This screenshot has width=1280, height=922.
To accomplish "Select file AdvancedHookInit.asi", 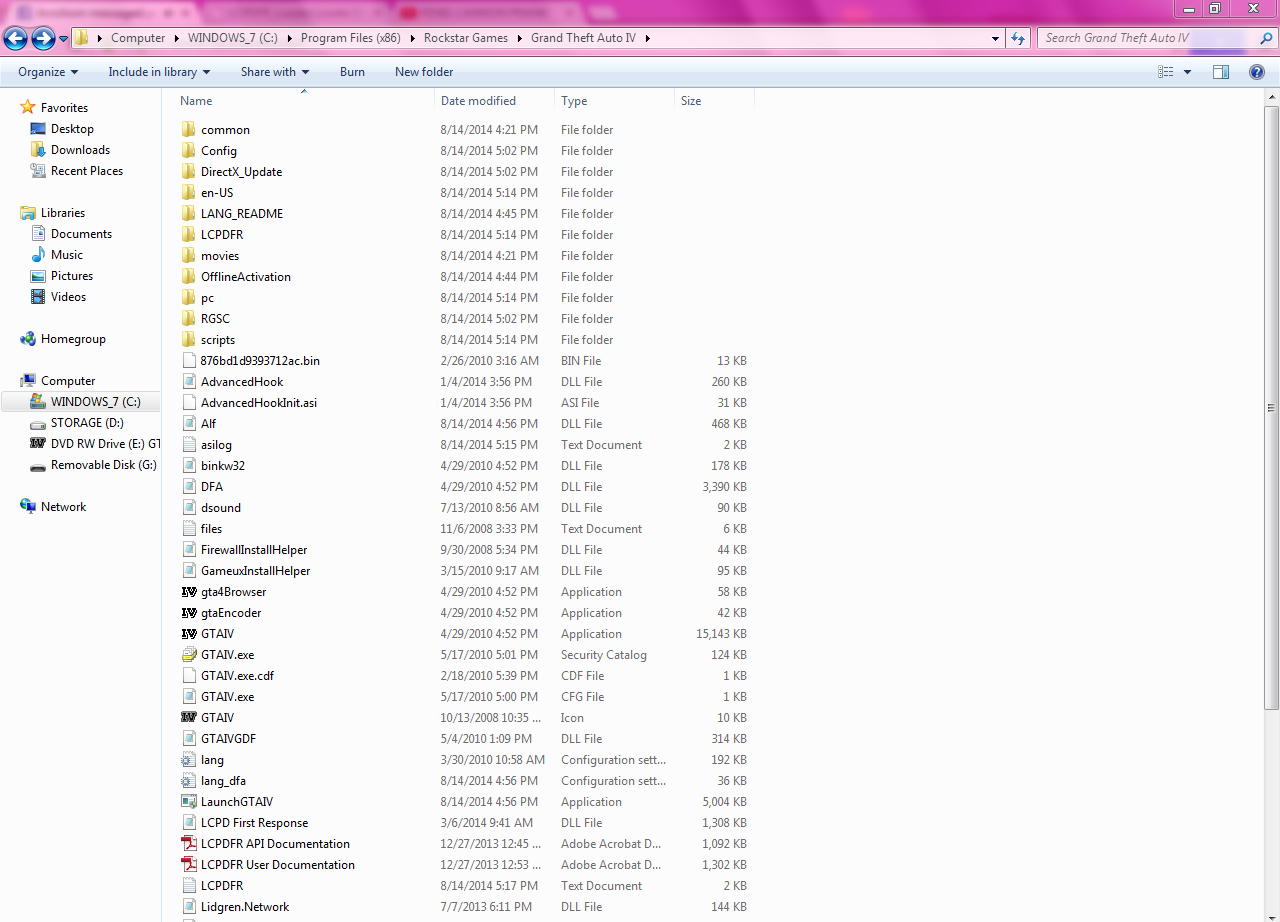I will [x=259, y=403].
